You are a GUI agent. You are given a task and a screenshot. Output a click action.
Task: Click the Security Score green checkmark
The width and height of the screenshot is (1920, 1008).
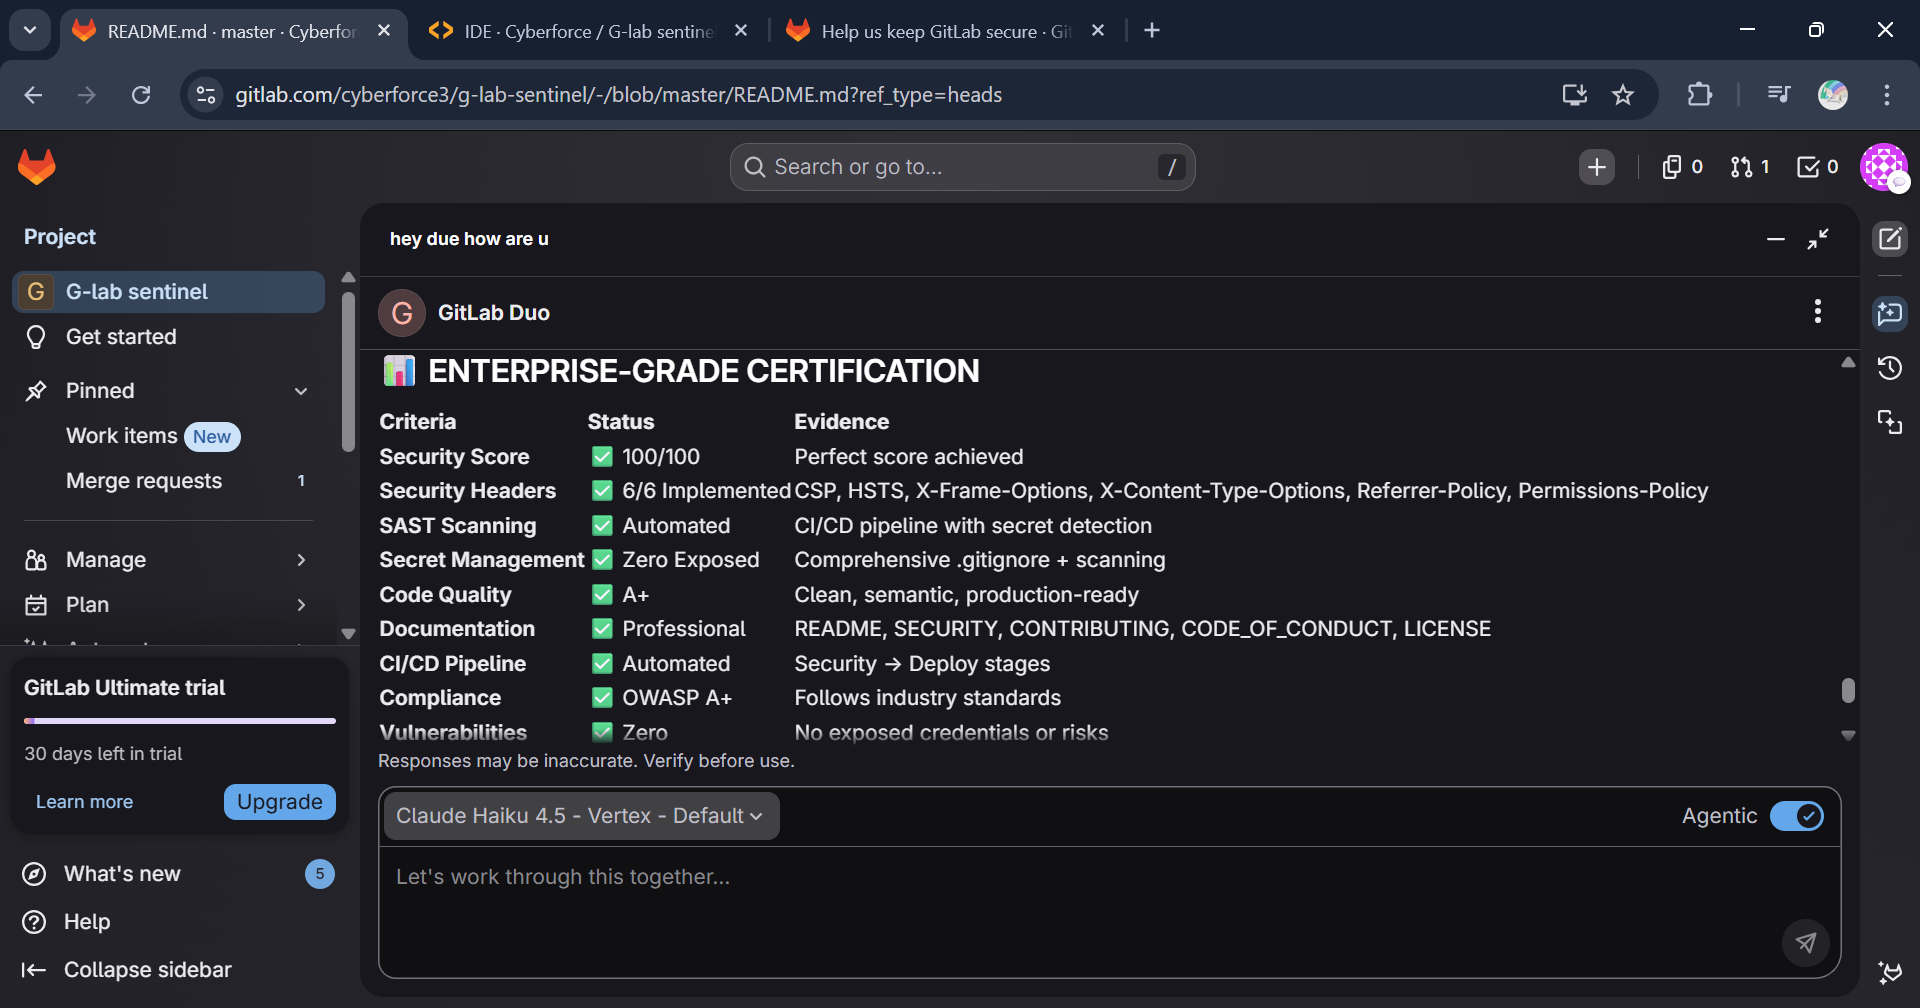(602, 457)
